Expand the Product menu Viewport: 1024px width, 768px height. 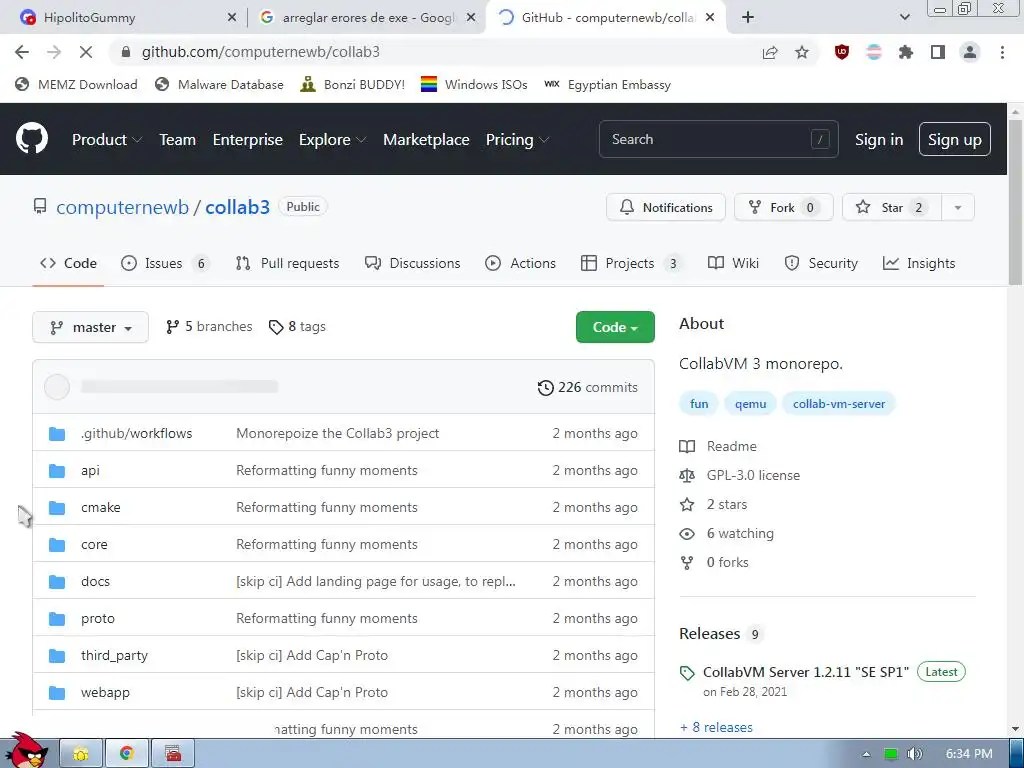click(107, 140)
